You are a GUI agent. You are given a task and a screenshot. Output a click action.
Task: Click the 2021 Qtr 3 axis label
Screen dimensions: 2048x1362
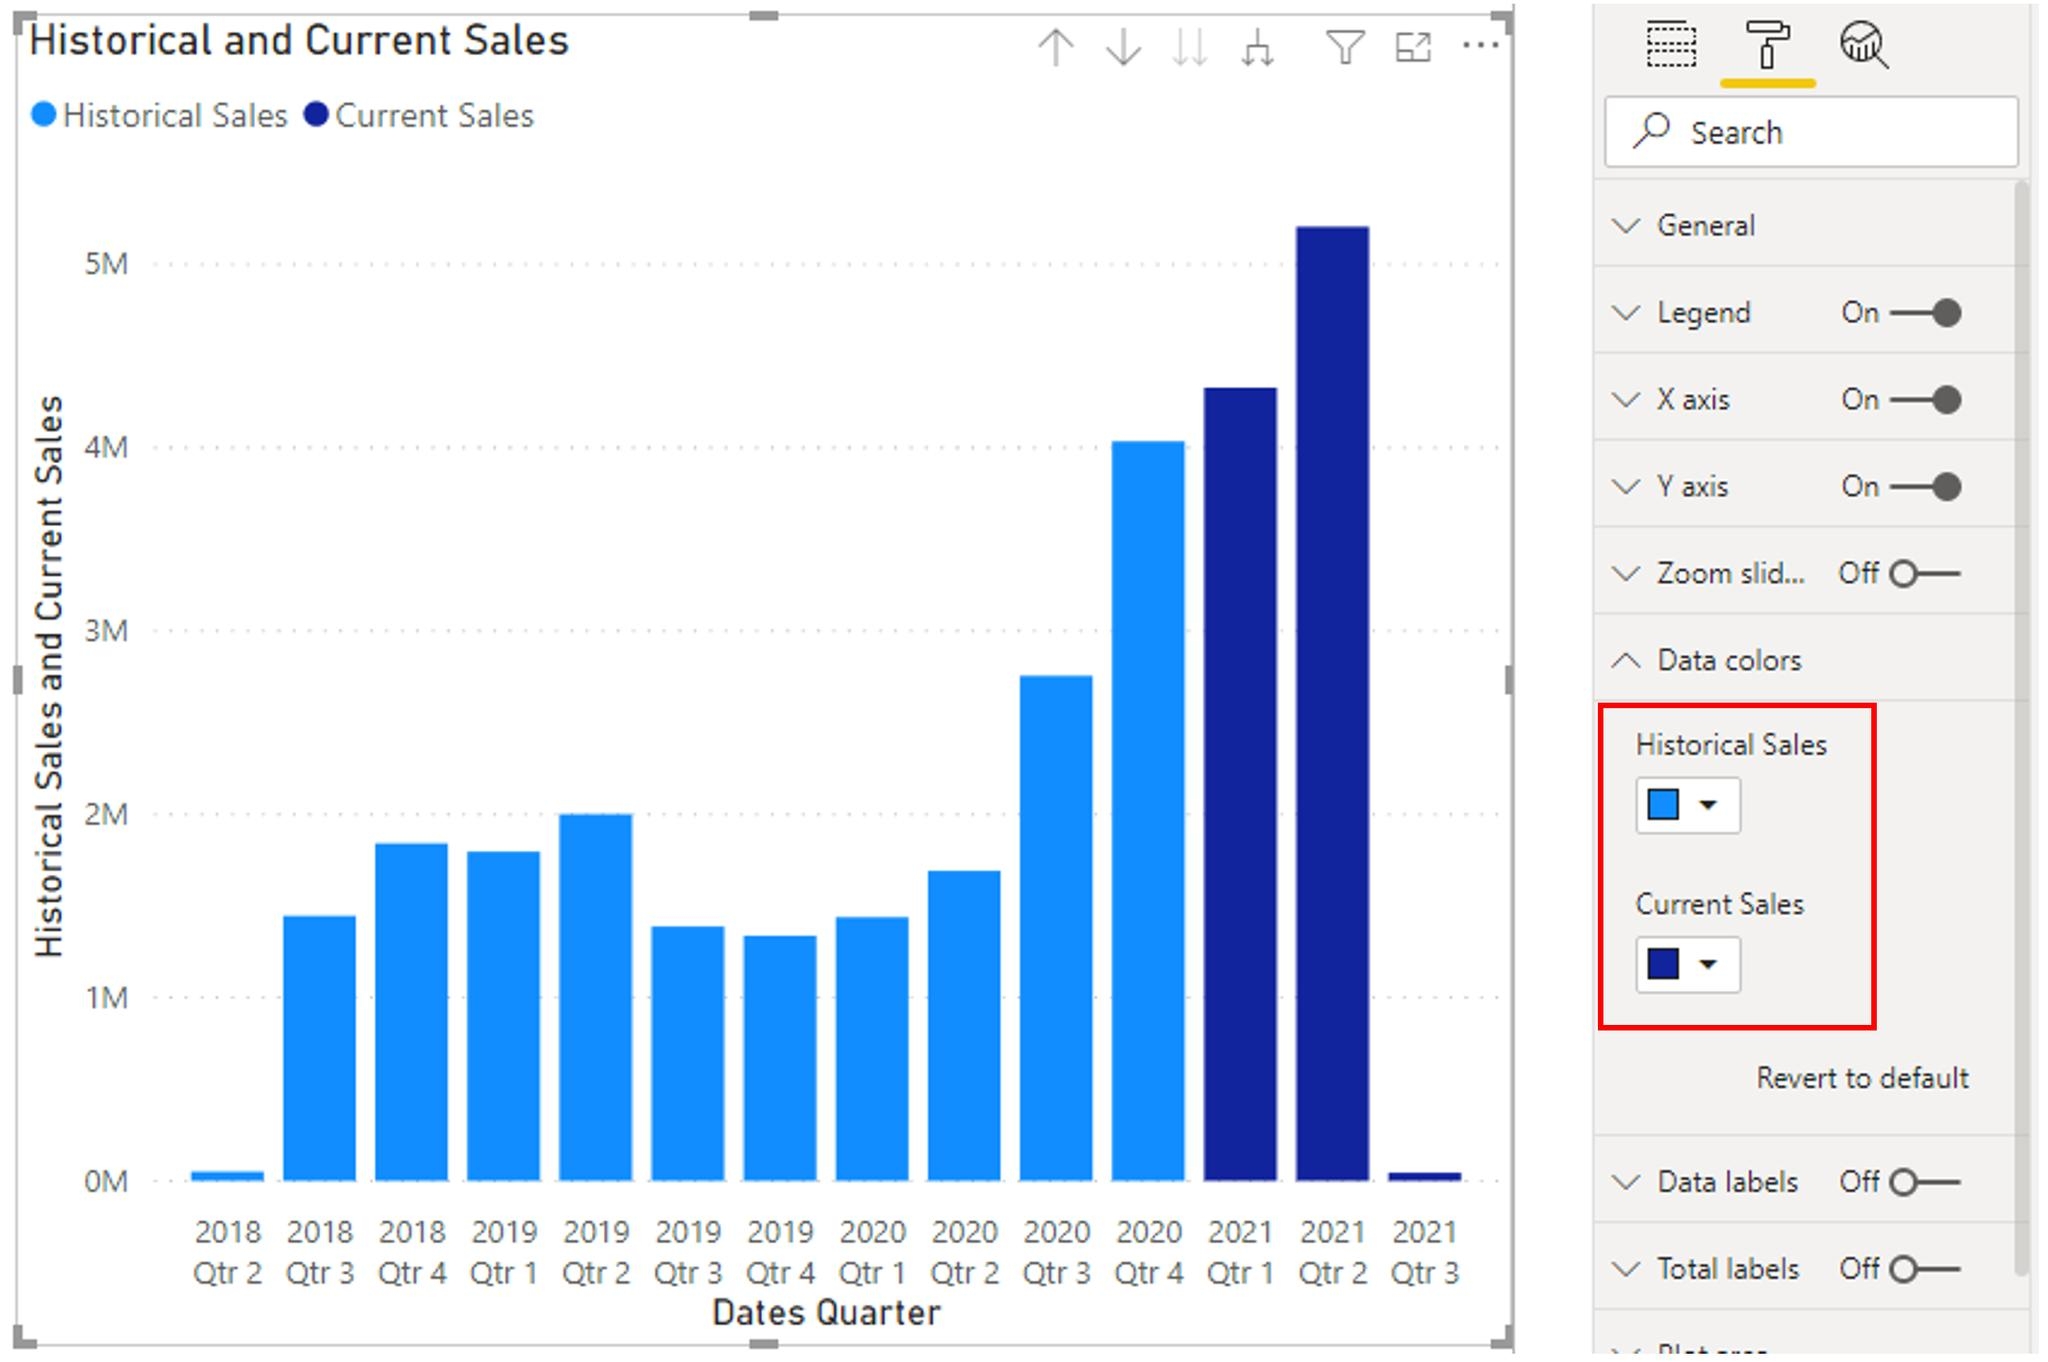[x=1425, y=1252]
